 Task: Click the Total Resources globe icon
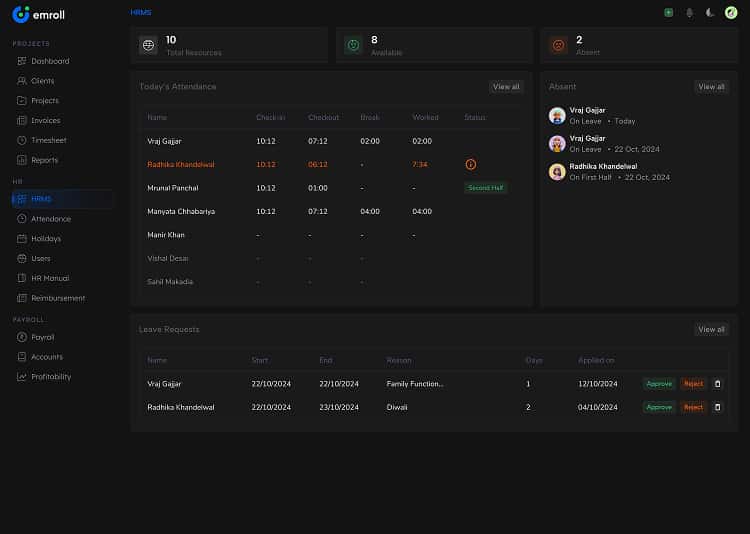(x=148, y=45)
